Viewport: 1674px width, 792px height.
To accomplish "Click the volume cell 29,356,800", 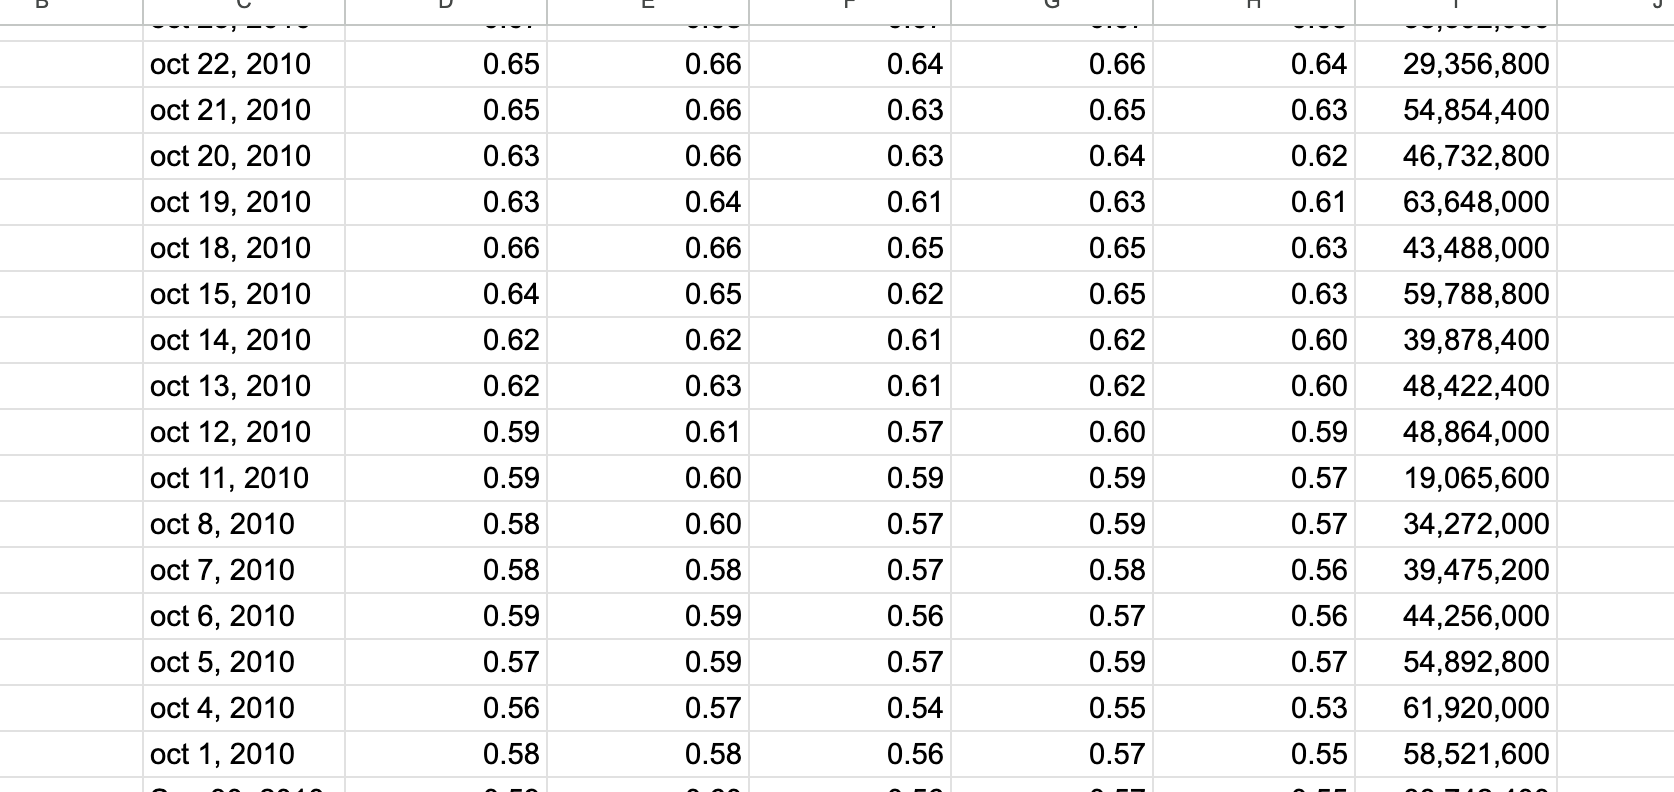I will [1456, 64].
